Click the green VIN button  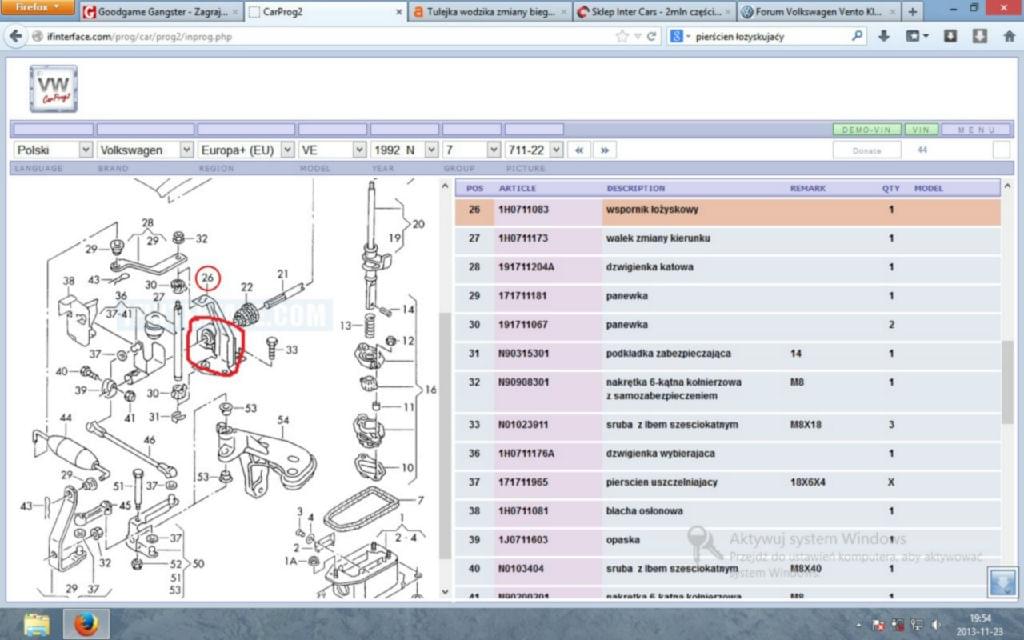tap(921, 129)
